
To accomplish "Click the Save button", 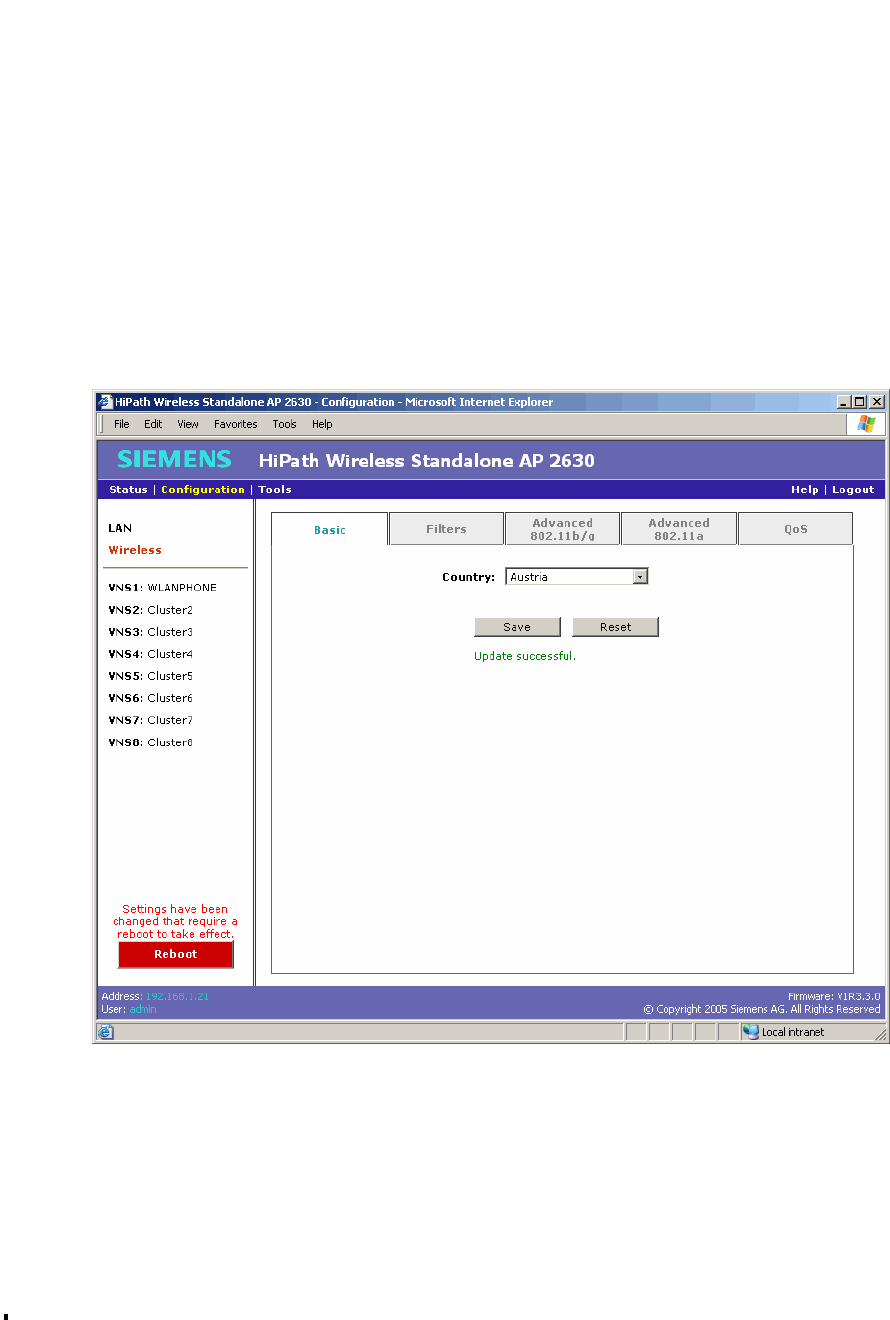I will point(517,627).
